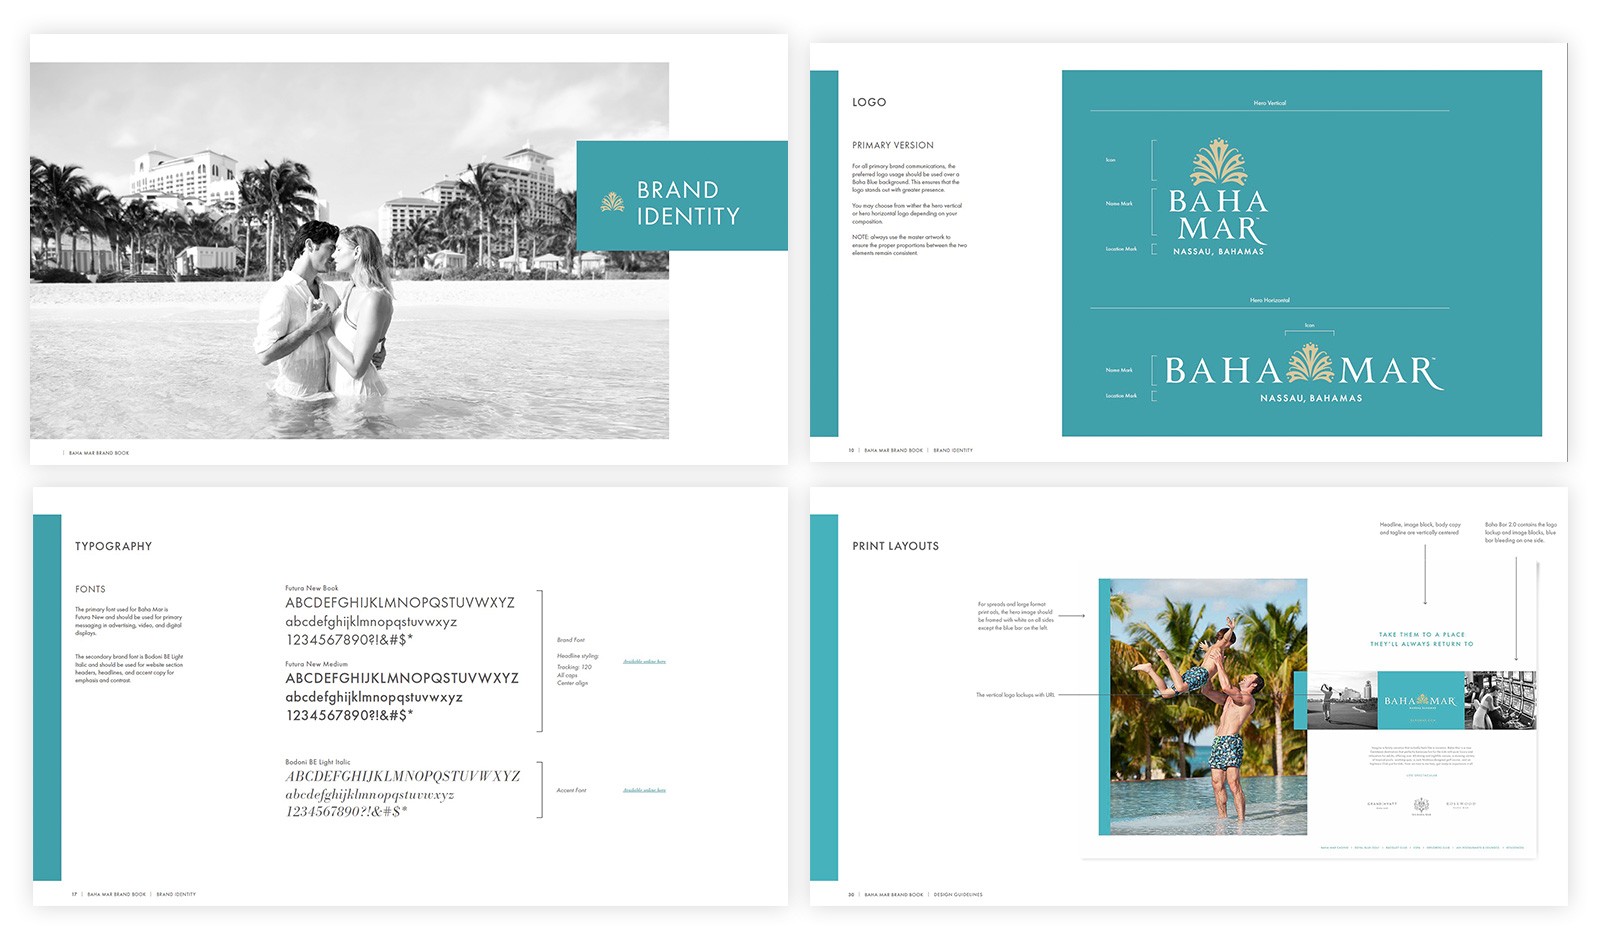Open the 'Available online here' link beside Brand Font
This screenshot has height=941, width=1600.
click(644, 661)
